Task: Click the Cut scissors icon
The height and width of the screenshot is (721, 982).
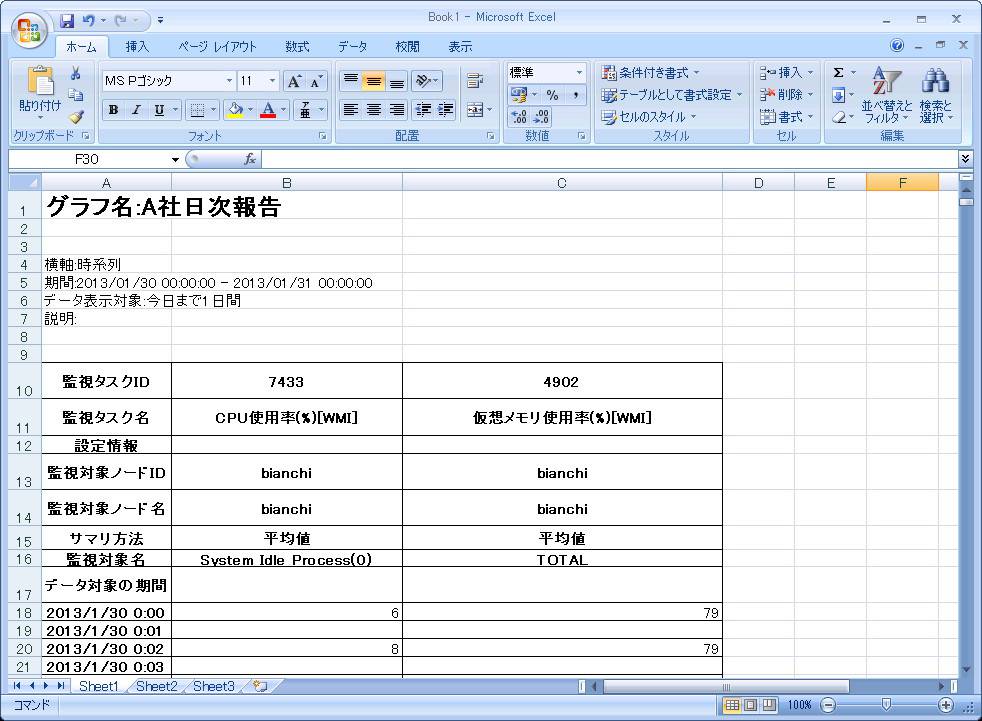Action: [76, 74]
